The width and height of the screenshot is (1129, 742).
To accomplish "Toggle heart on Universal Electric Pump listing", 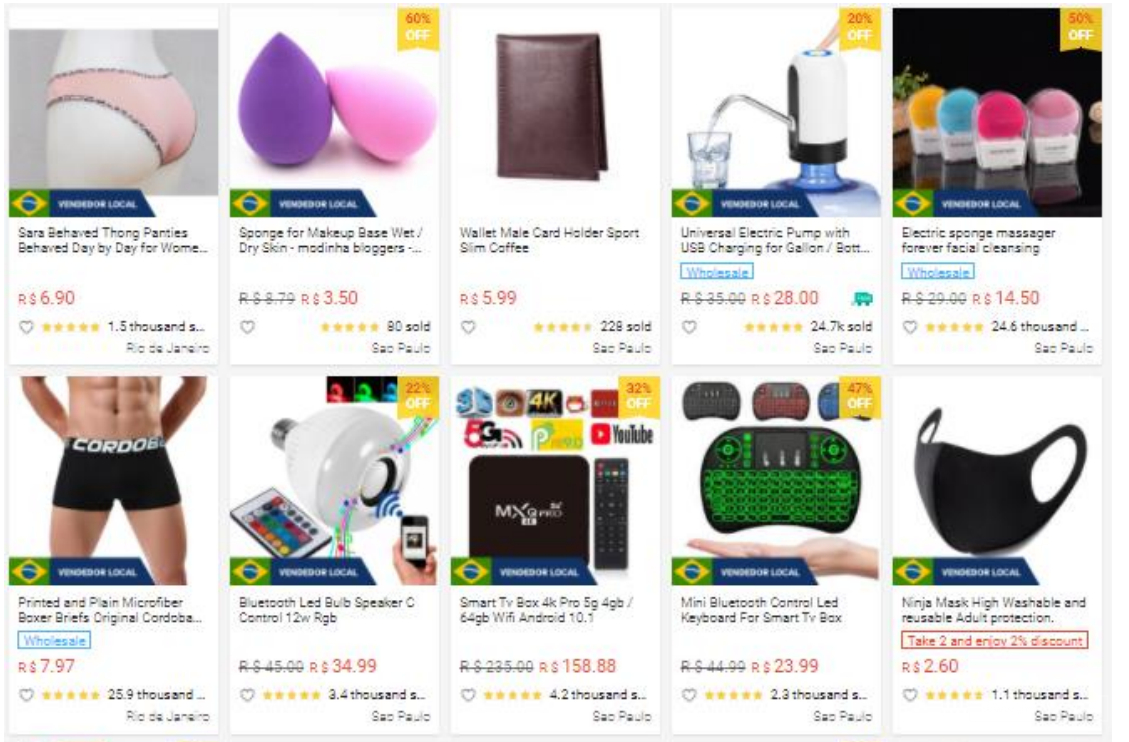I will pos(689,327).
